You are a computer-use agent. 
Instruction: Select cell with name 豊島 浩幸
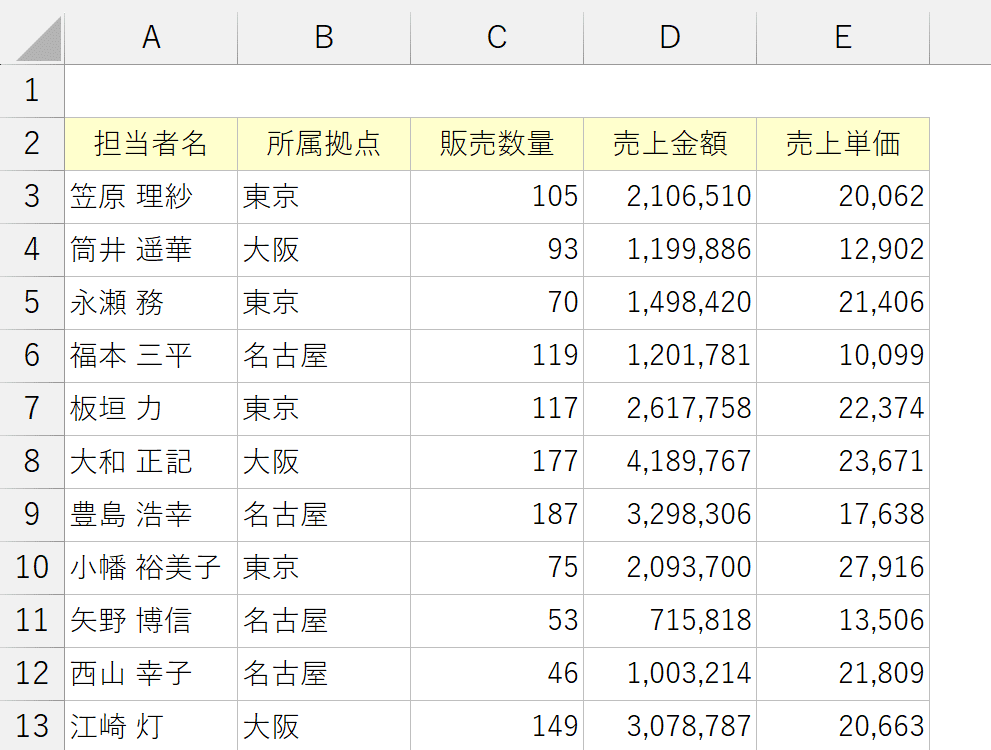tap(151, 514)
